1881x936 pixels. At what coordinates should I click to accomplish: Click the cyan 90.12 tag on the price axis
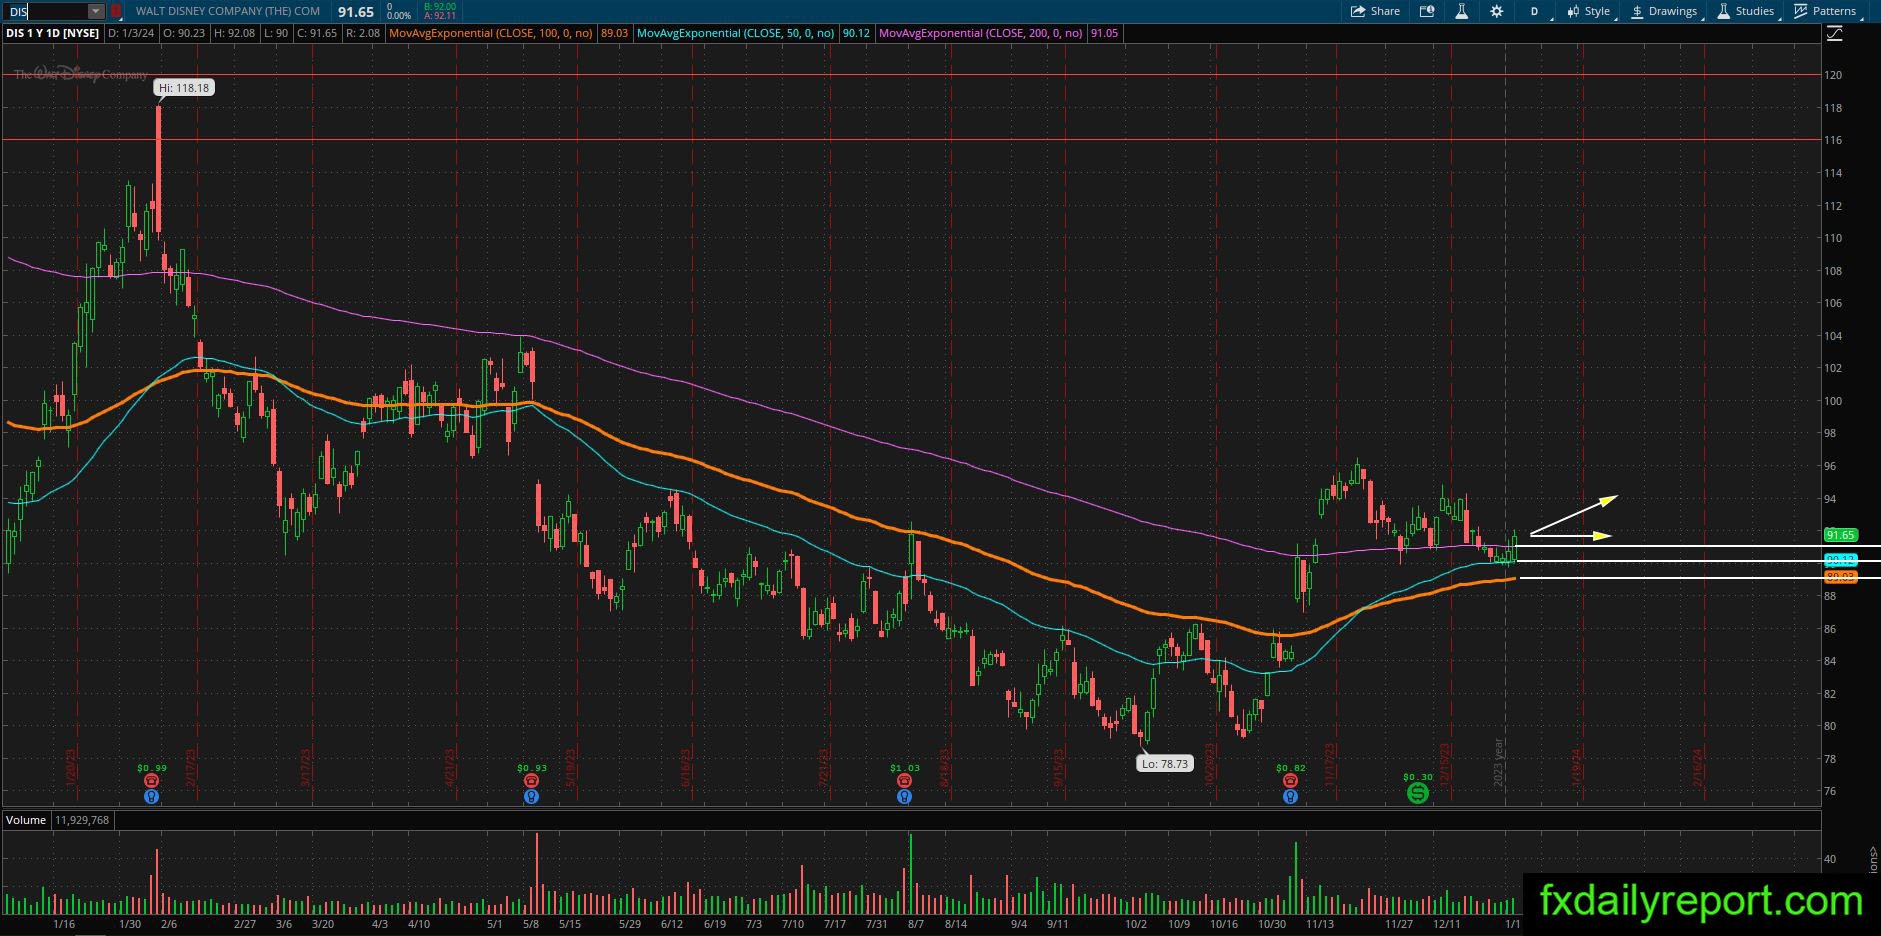[x=1840, y=560]
